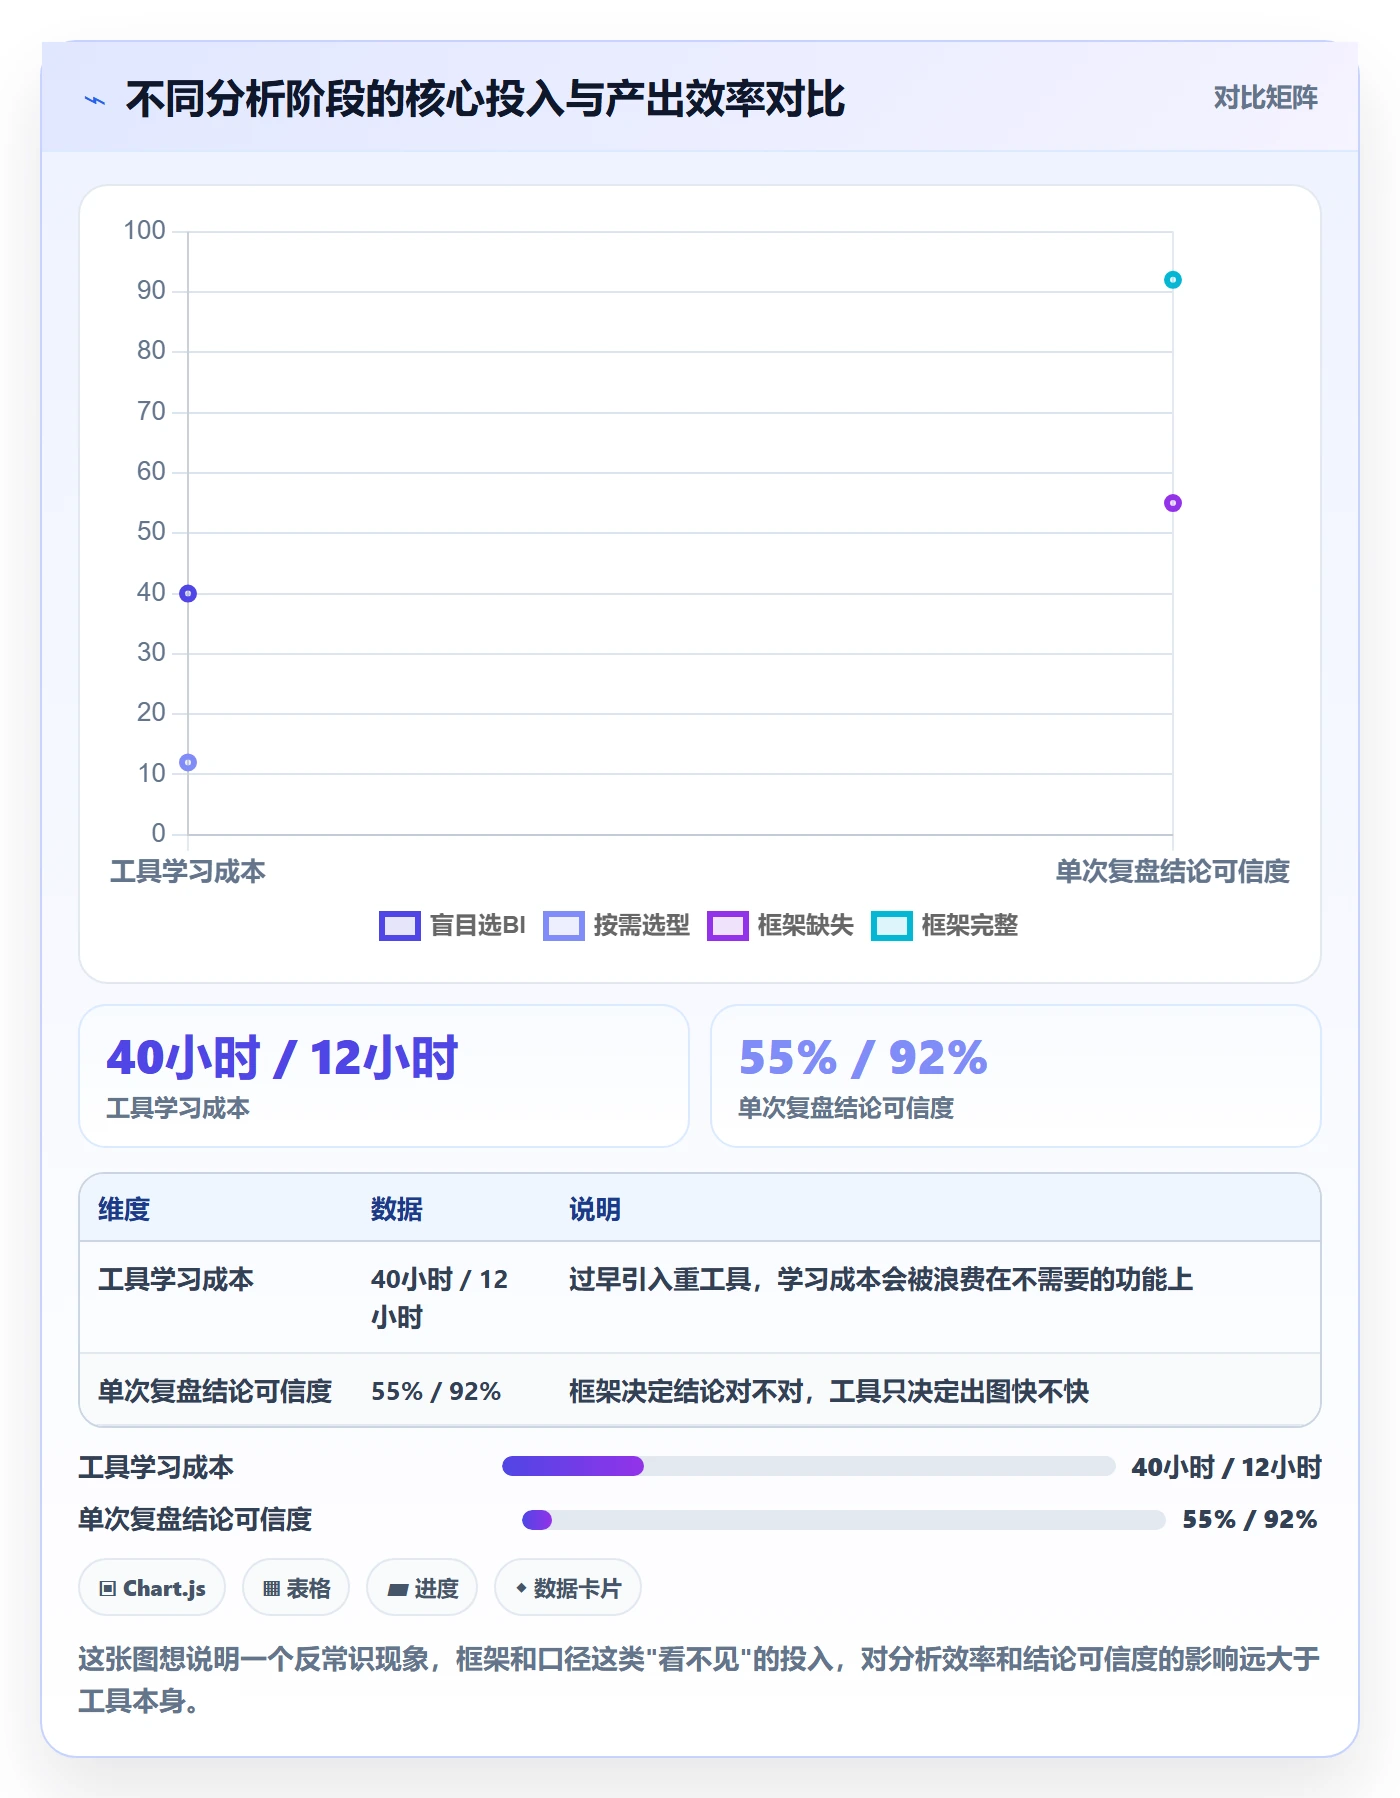Click the y-axis tick label 50

(x=151, y=531)
